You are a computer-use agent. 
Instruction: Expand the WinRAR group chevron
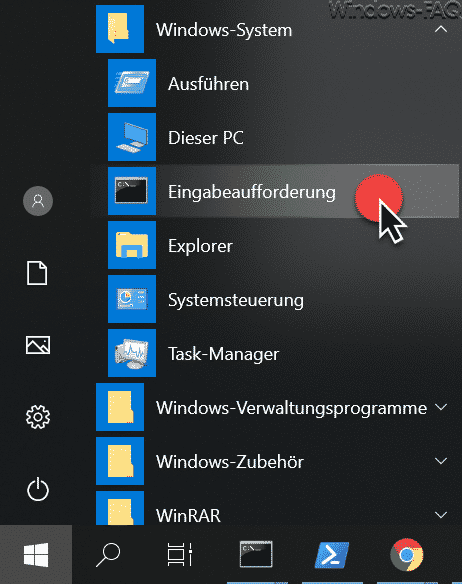[441, 515]
